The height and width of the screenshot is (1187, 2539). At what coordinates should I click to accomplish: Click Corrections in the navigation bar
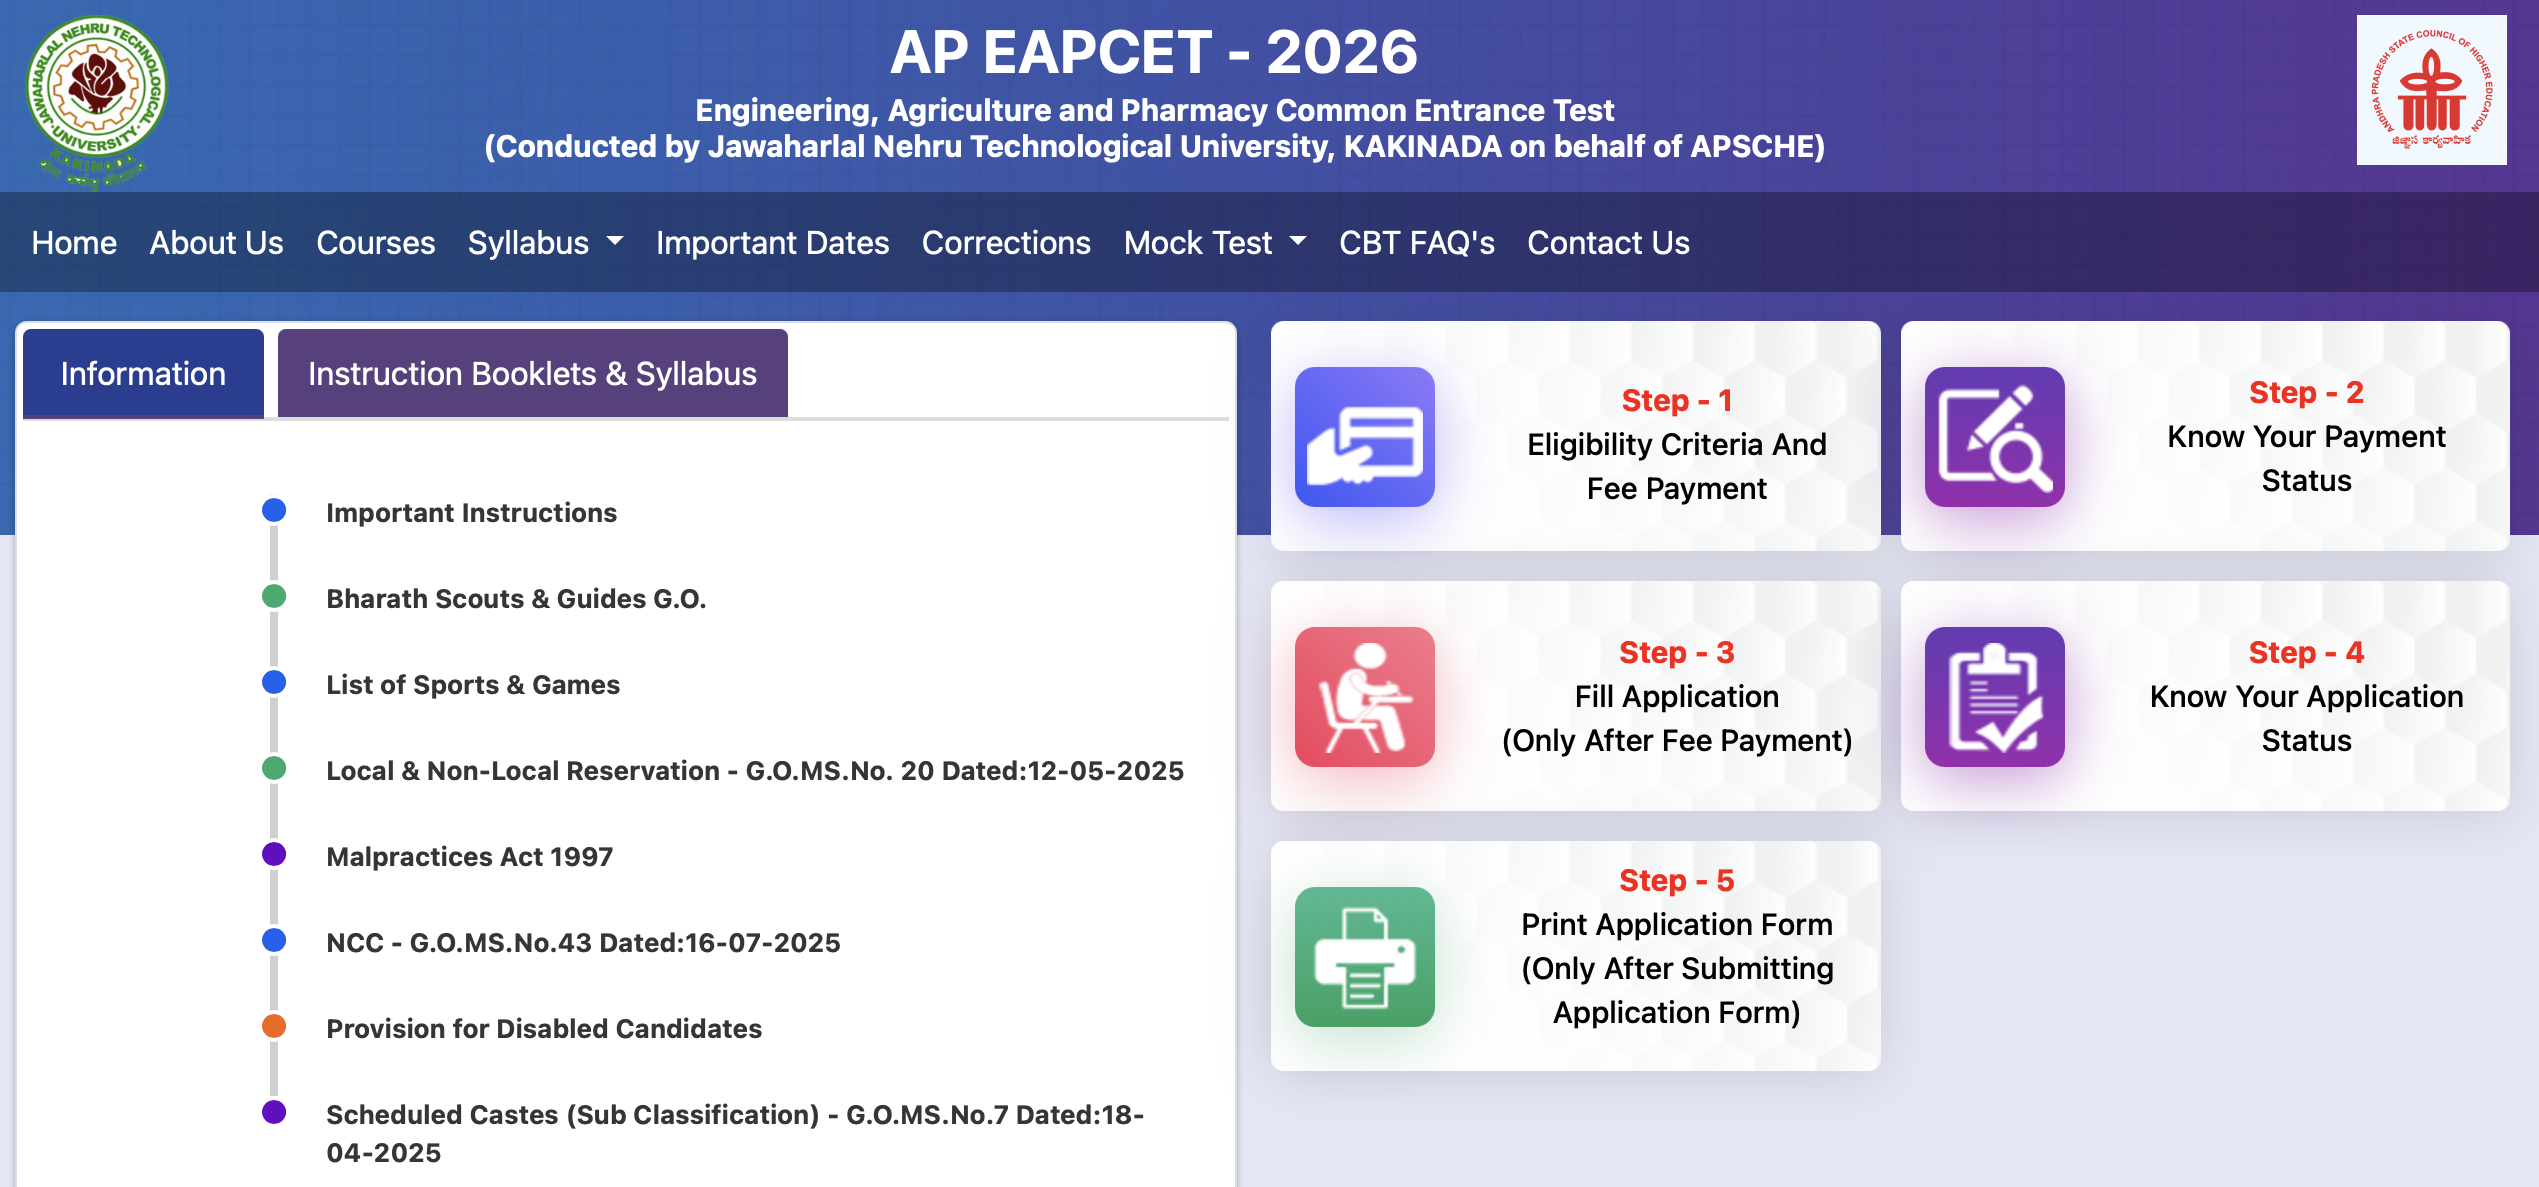pyautogui.click(x=1006, y=242)
